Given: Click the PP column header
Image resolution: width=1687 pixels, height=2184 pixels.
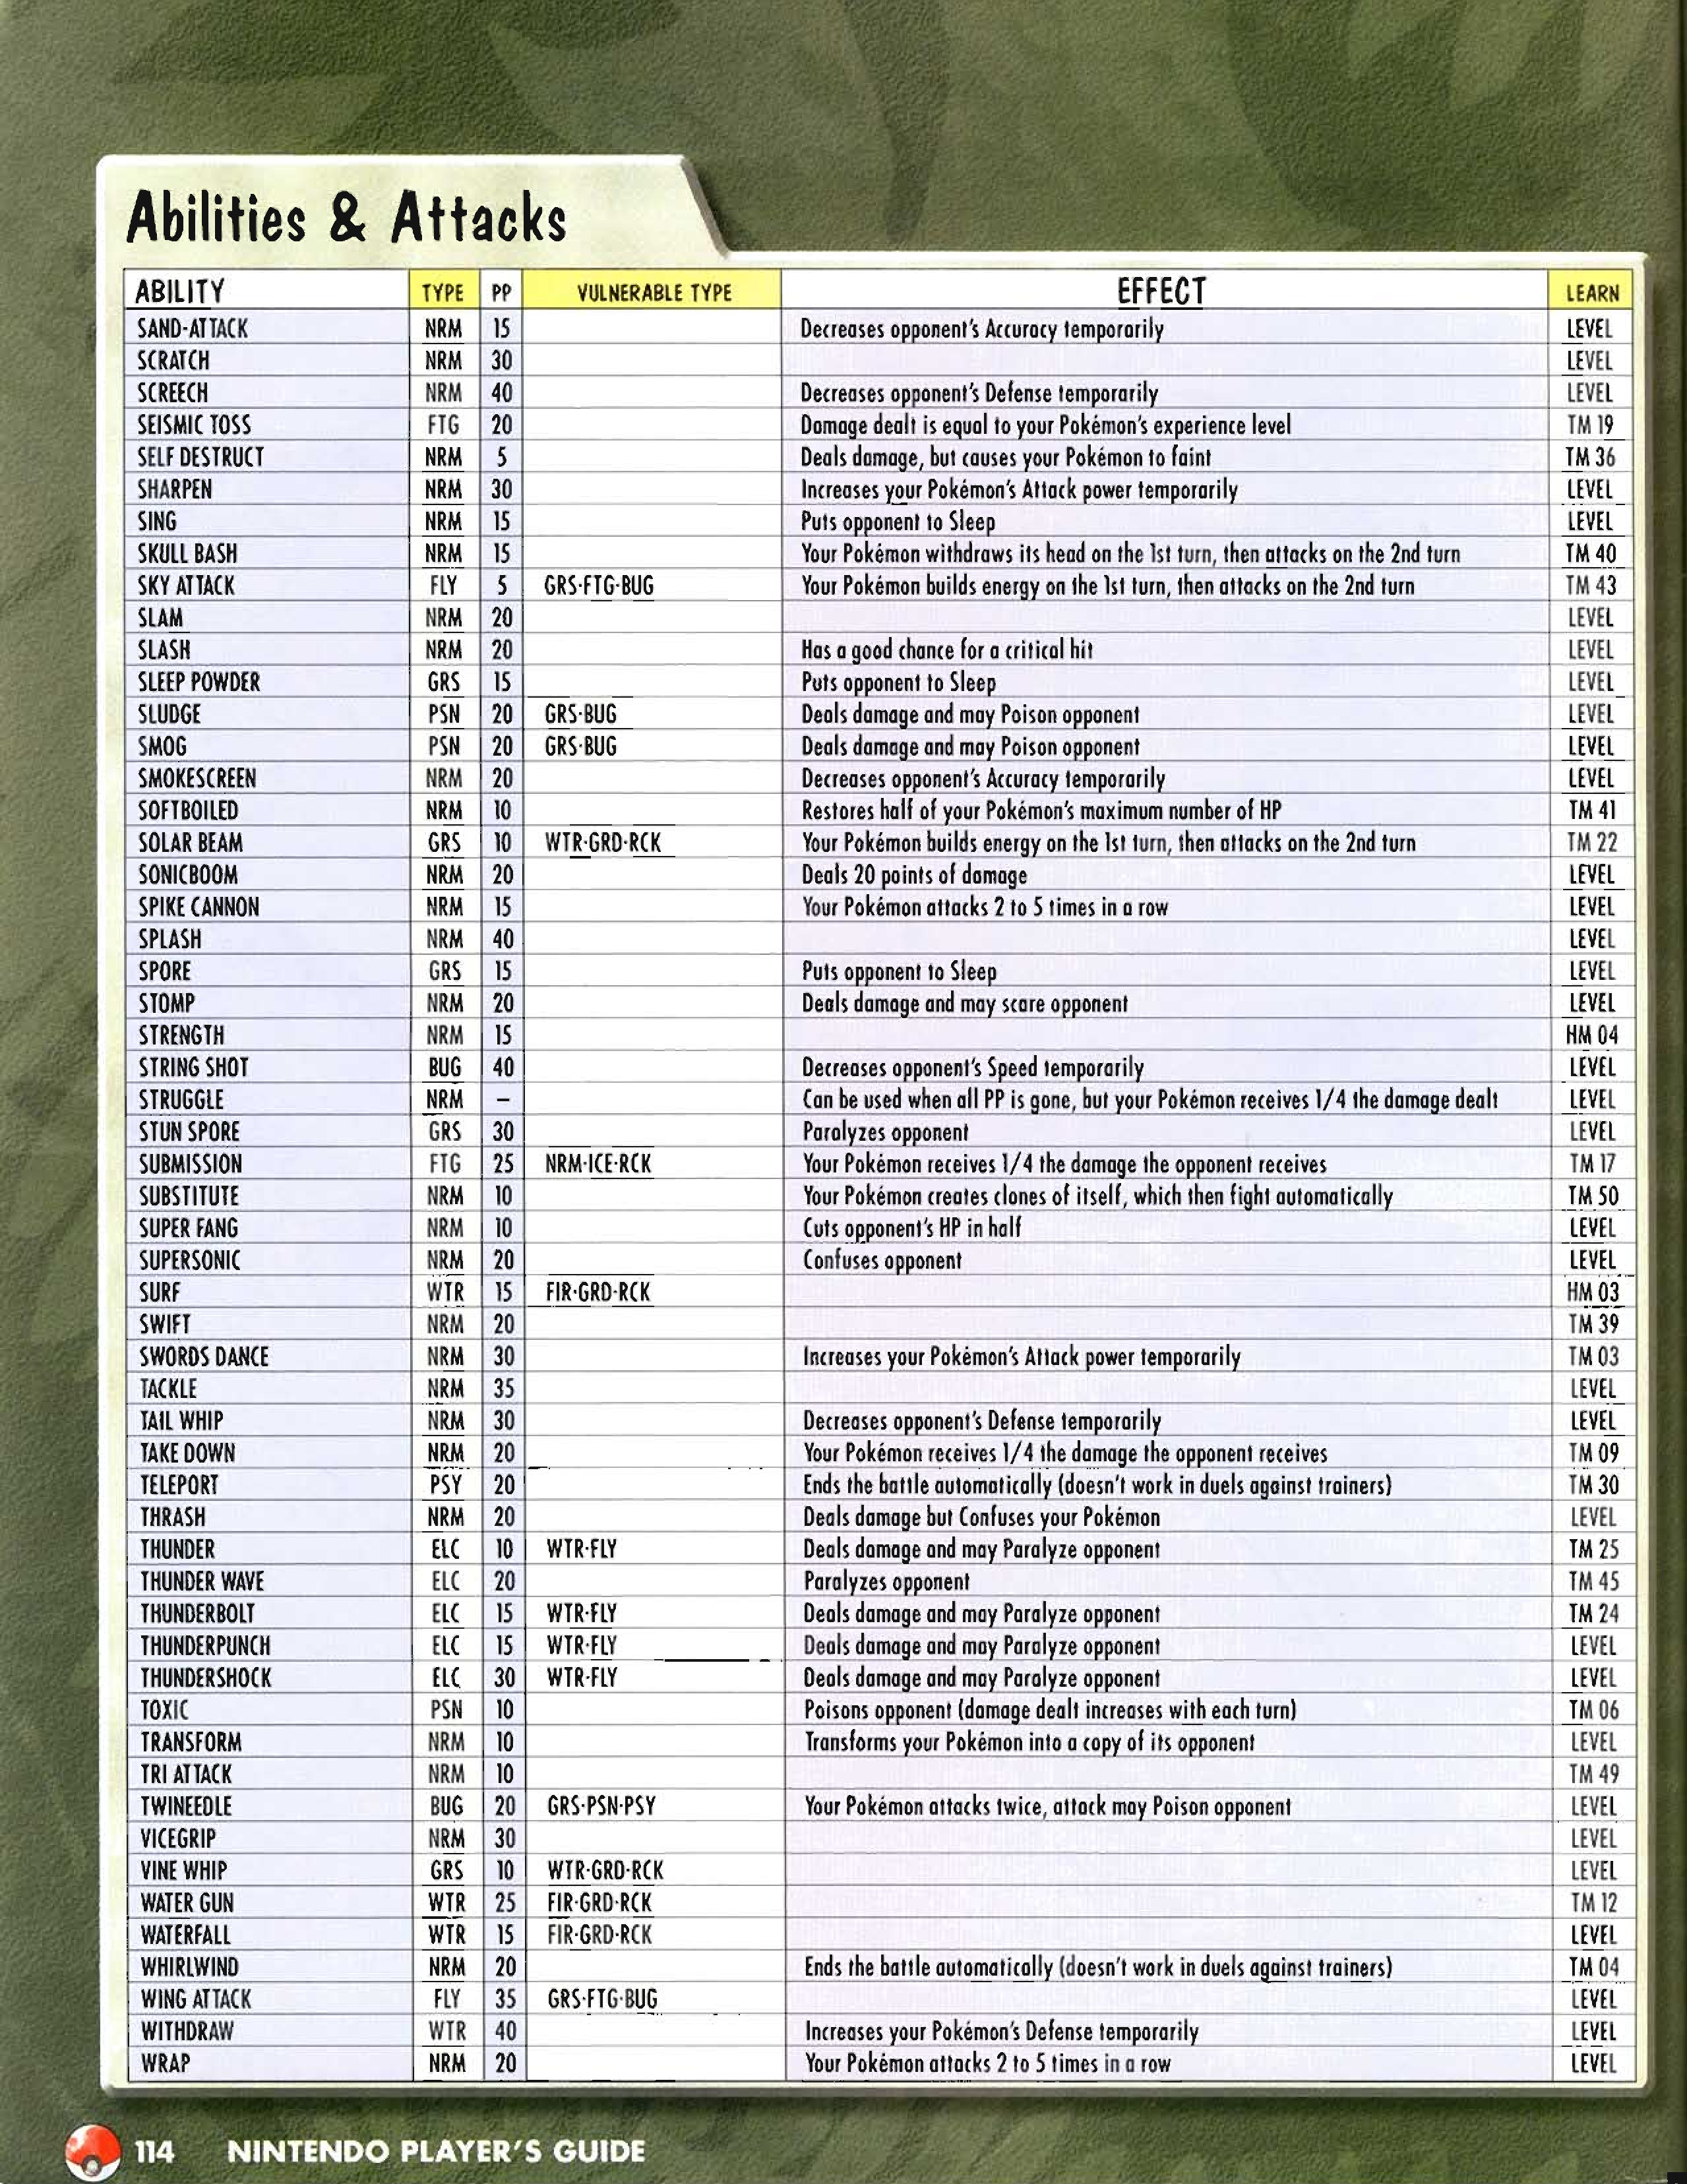Looking at the screenshot, I should coord(501,293).
